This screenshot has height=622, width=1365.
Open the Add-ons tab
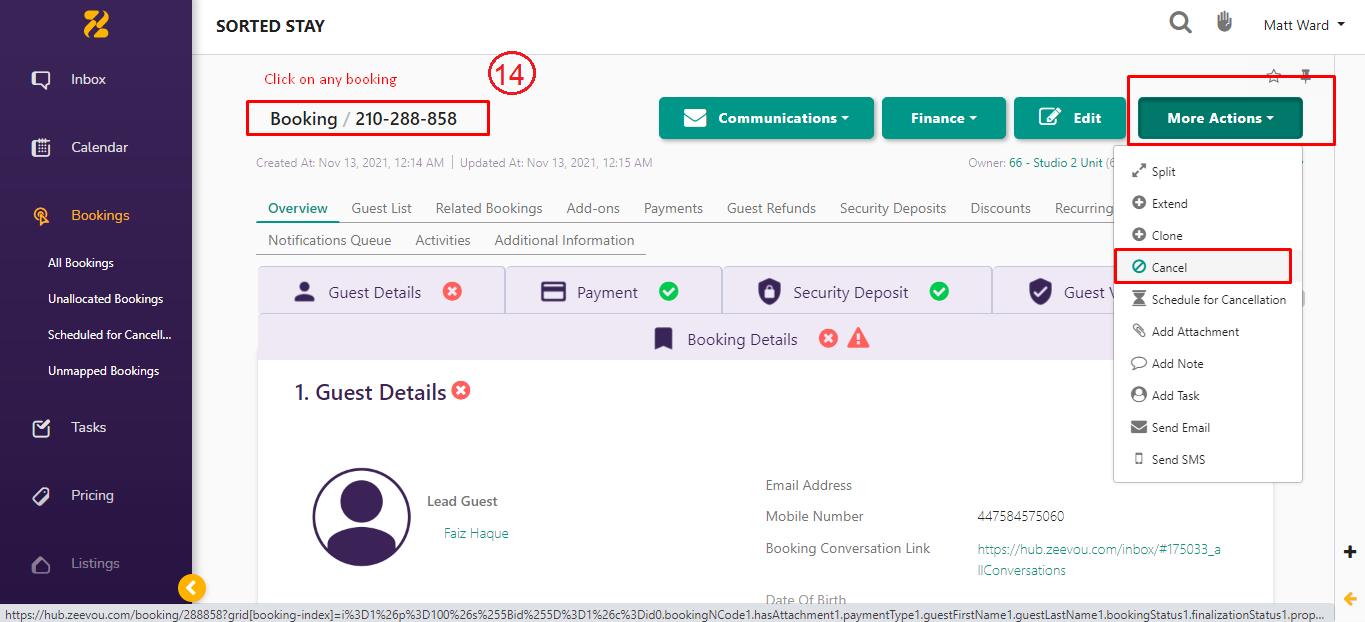(x=593, y=208)
